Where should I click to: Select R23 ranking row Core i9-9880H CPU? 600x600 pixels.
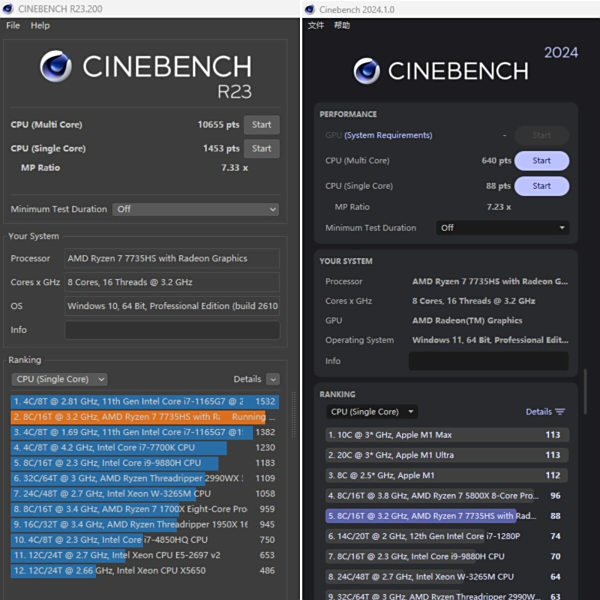click(143, 463)
